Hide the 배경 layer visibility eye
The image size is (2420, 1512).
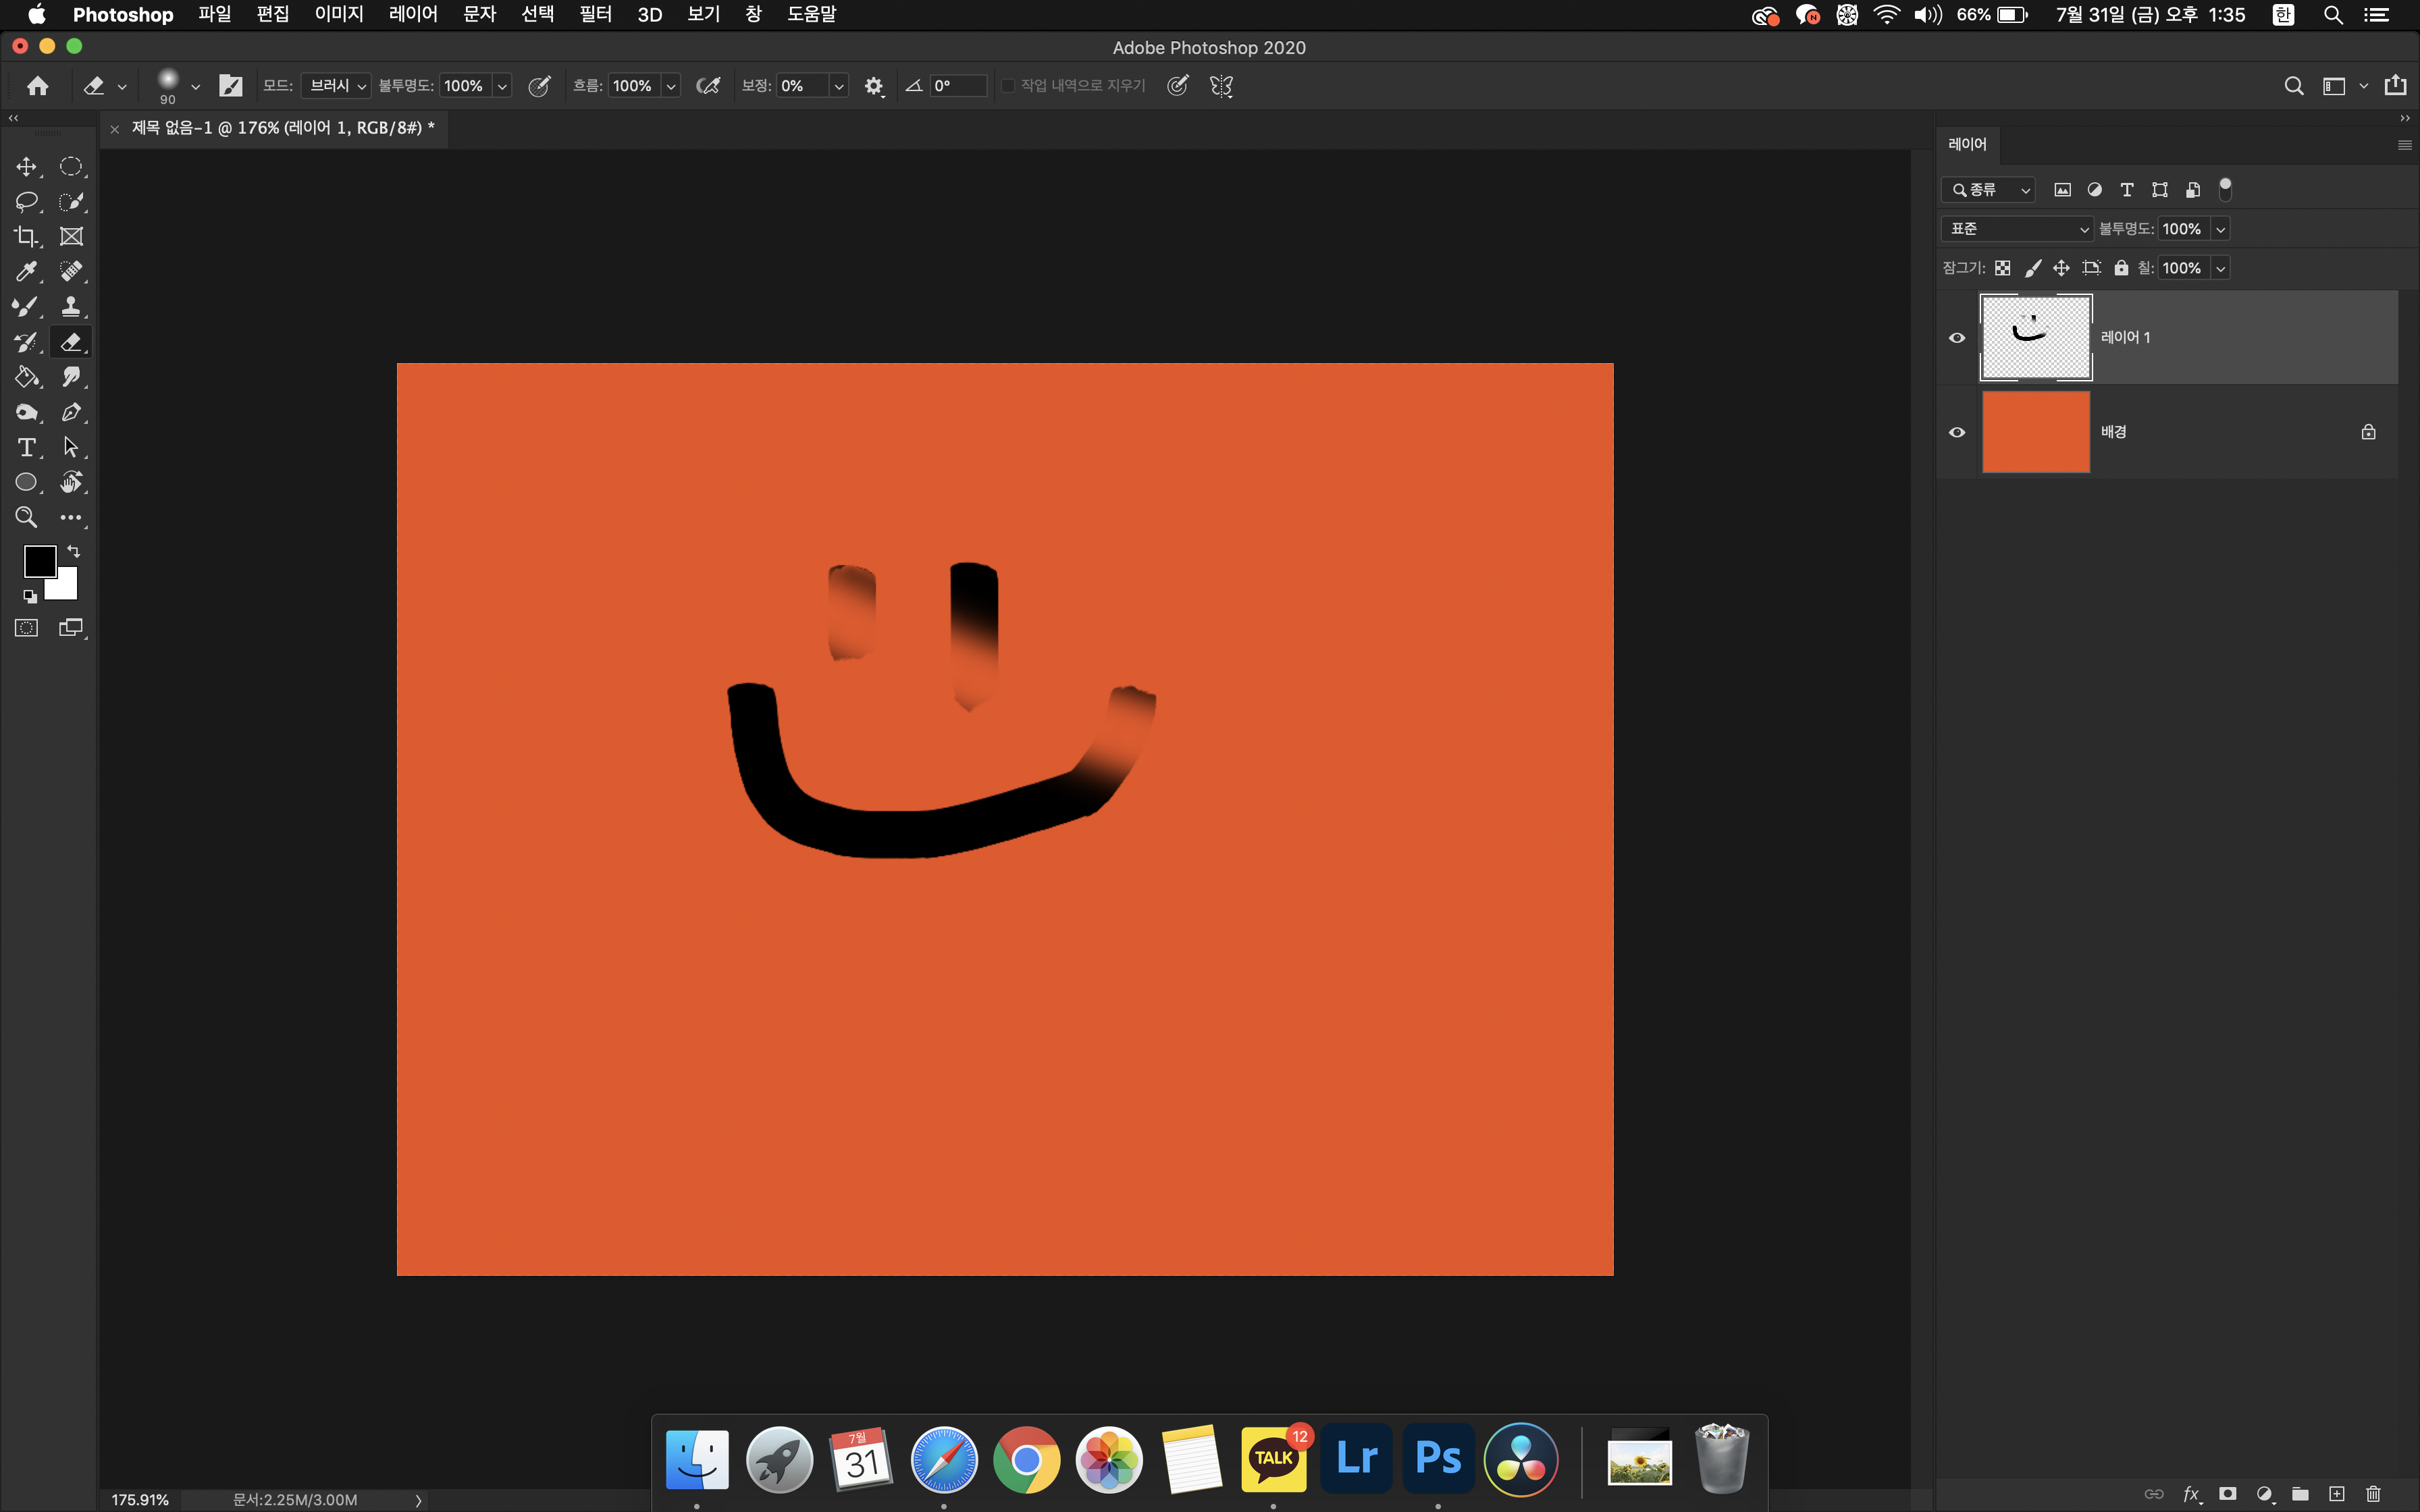(1957, 433)
